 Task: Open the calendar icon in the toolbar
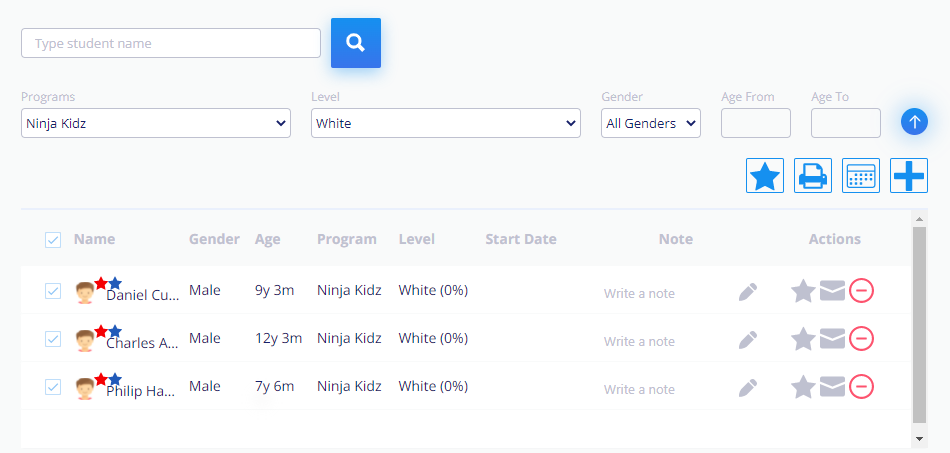(861, 176)
